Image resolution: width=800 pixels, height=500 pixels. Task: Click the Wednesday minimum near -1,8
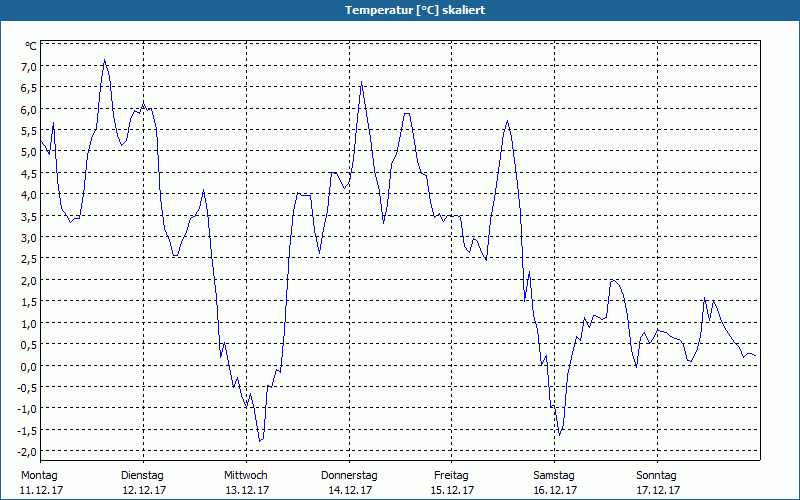click(x=260, y=440)
